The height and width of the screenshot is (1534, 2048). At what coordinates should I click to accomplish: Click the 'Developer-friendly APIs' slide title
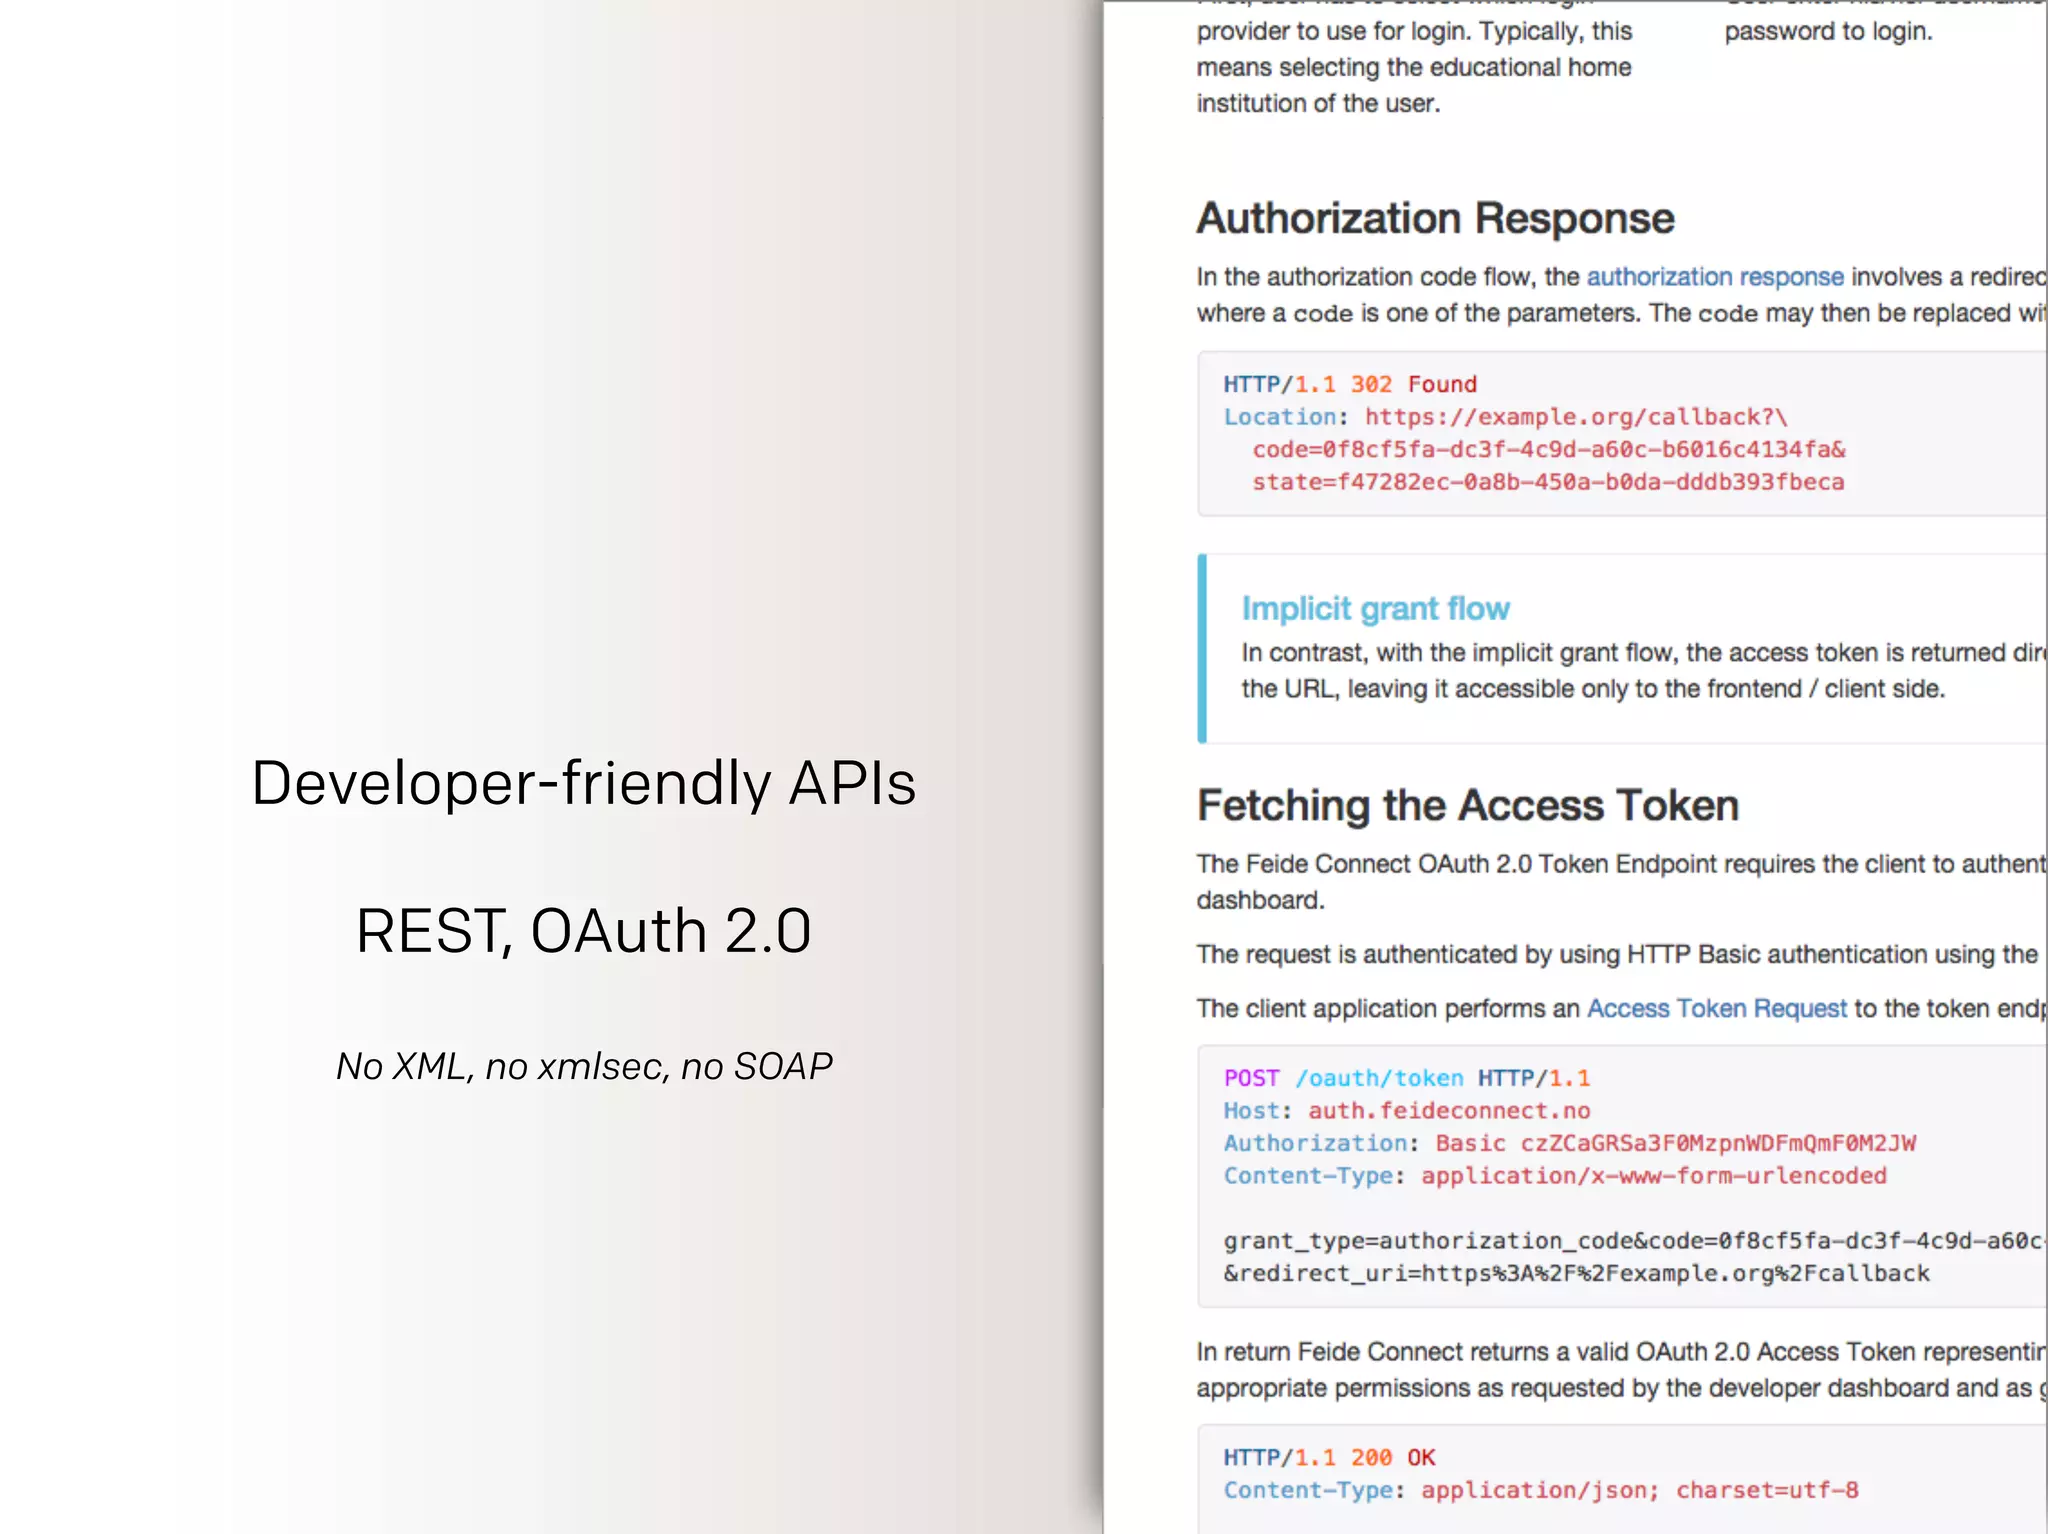583,782
